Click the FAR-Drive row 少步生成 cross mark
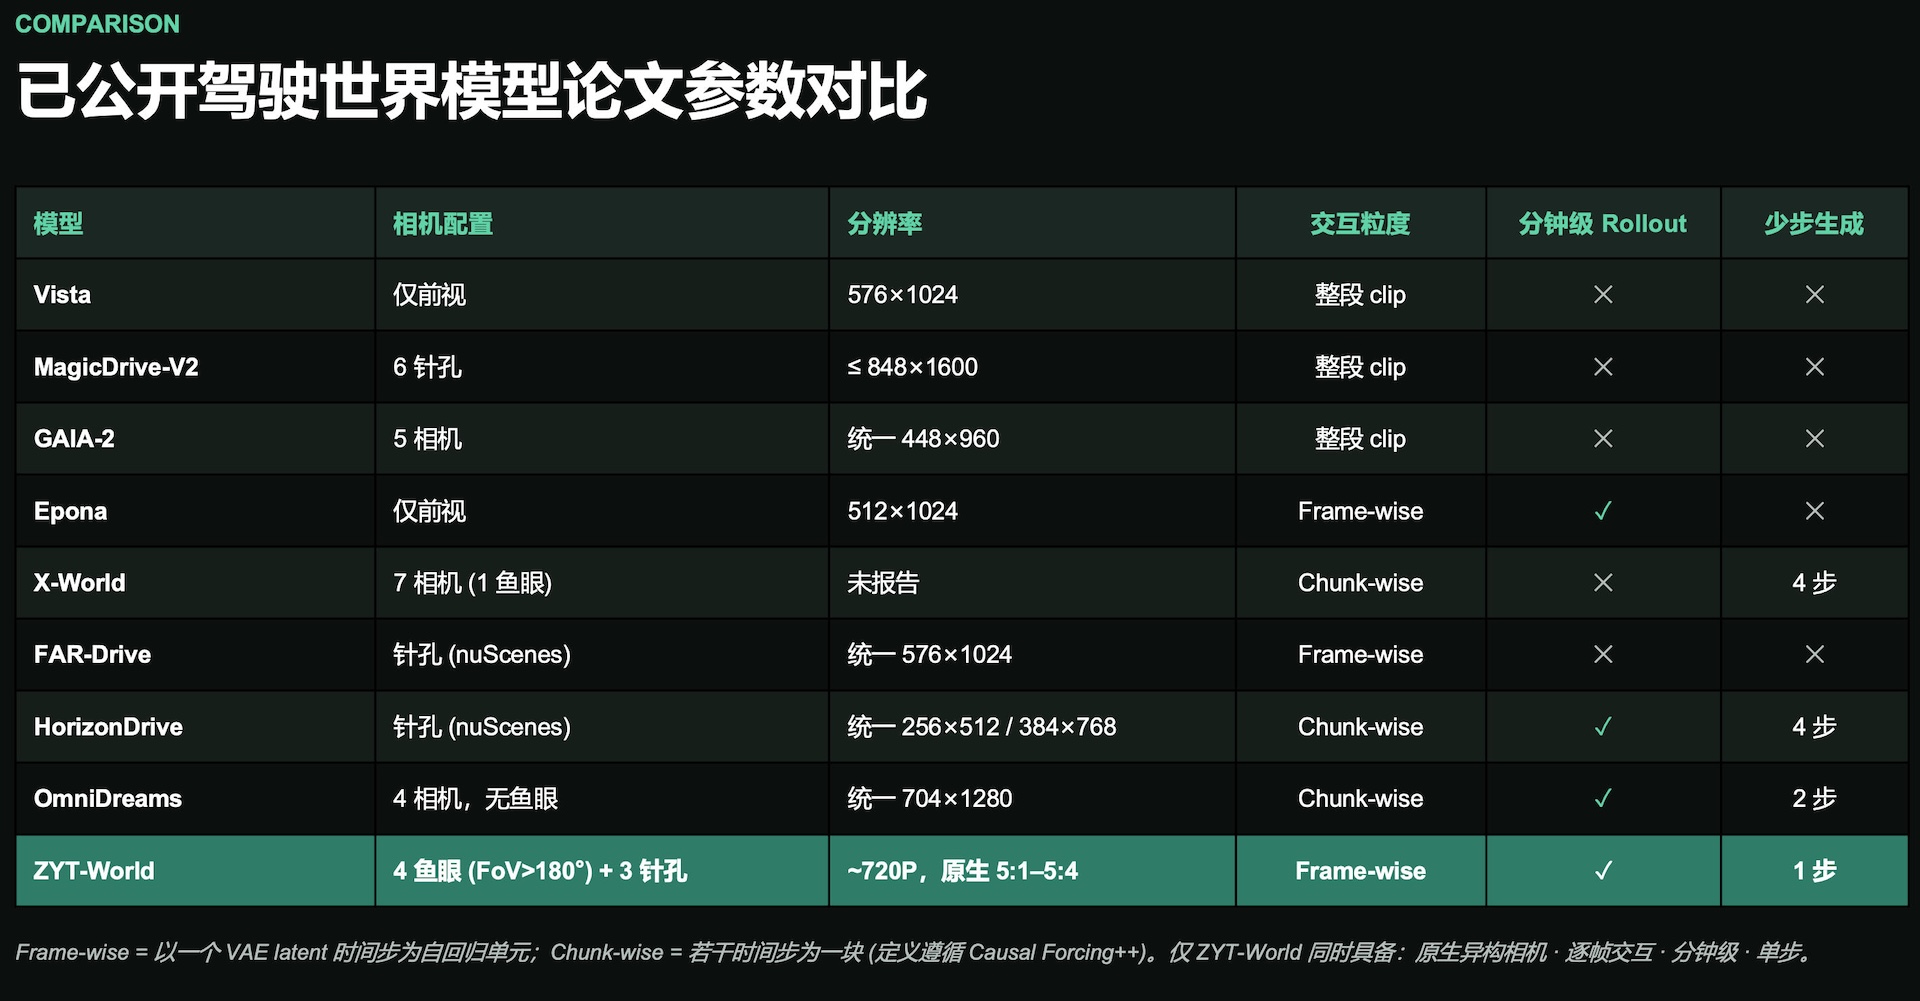The width and height of the screenshot is (1920, 1001). click(1815, 655)
